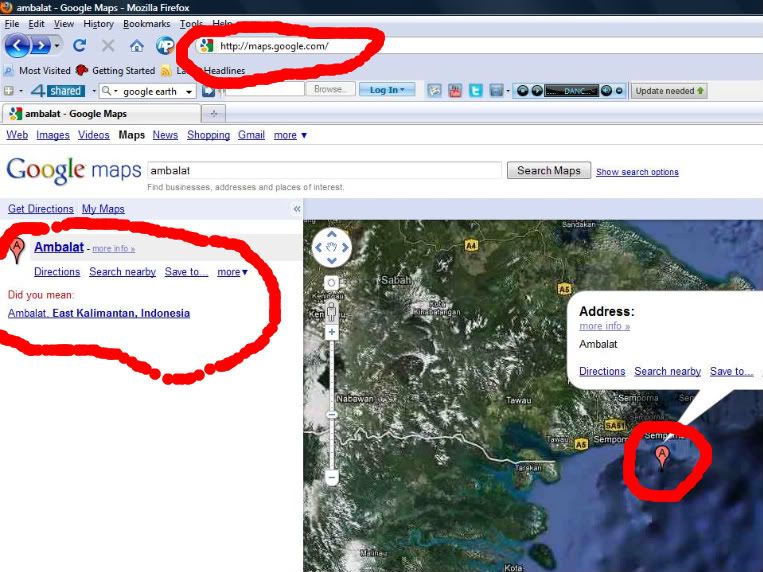Click the Twitter toolbar icon
This screenshot has height=572, width=763.
coord(476,91)
